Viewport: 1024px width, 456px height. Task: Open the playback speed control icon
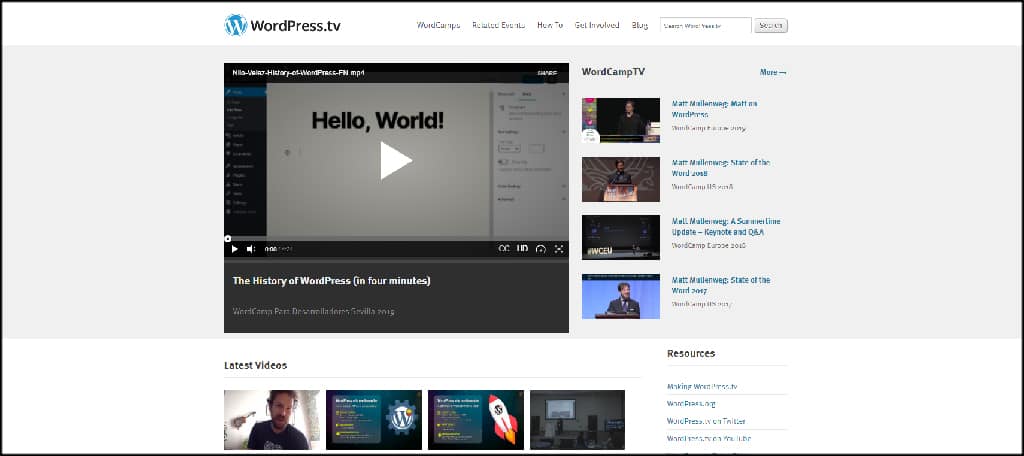click(541, 249)
